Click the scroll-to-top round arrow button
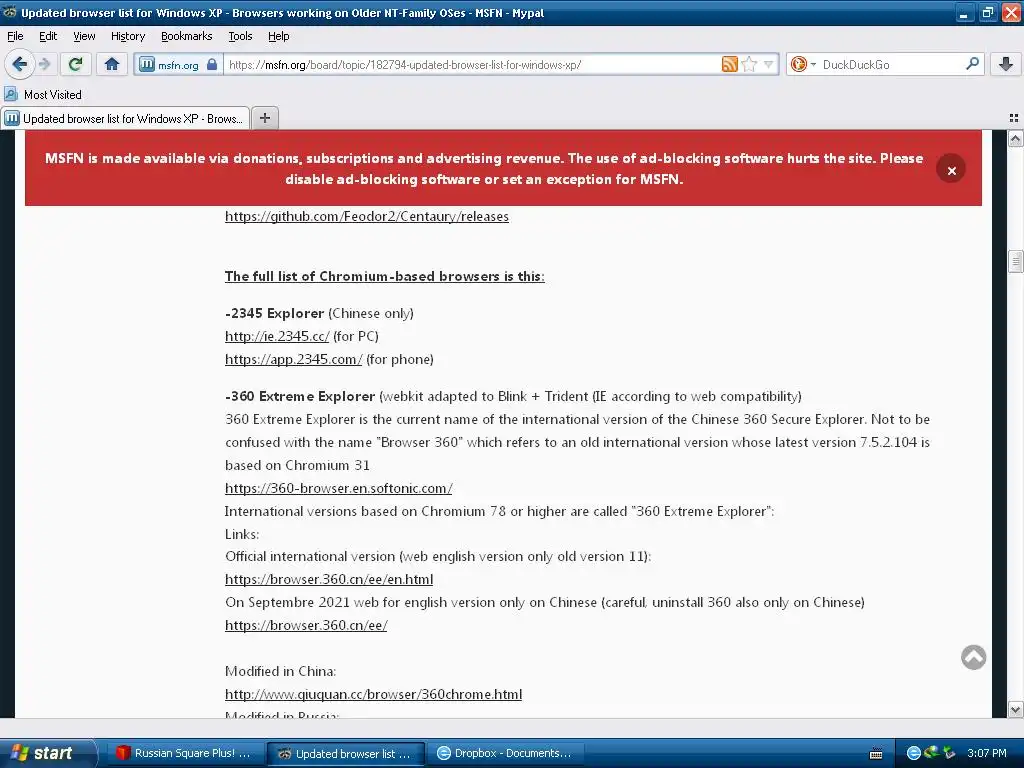This screenshot has width=1024, height=768. pos(973,657)
